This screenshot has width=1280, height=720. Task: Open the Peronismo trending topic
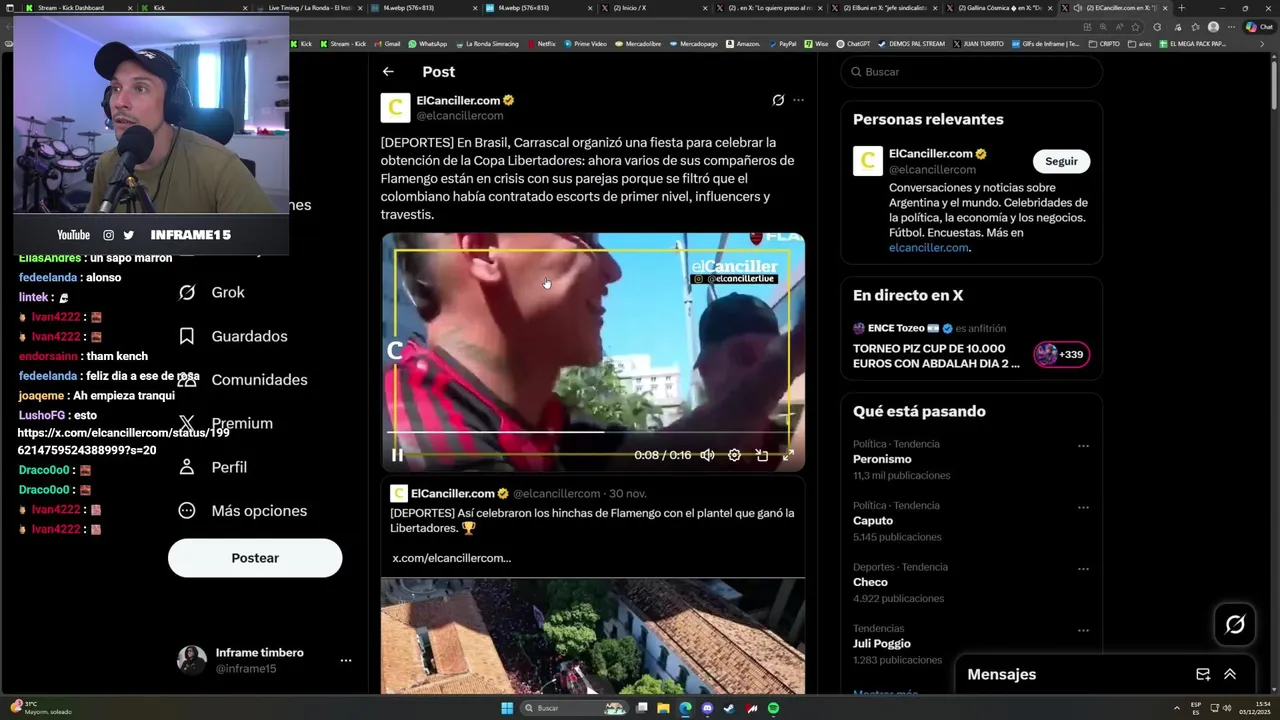coord(882,459)
